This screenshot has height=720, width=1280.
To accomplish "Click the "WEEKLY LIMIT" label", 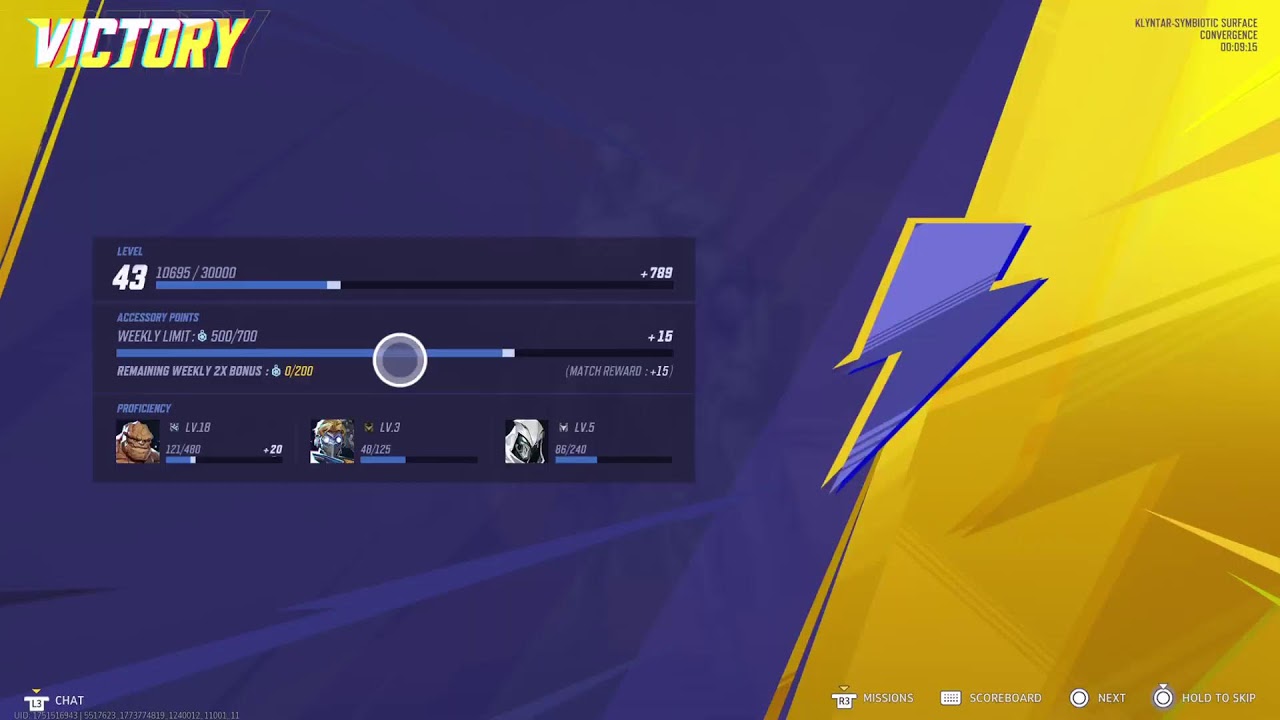I will [154, 337].
